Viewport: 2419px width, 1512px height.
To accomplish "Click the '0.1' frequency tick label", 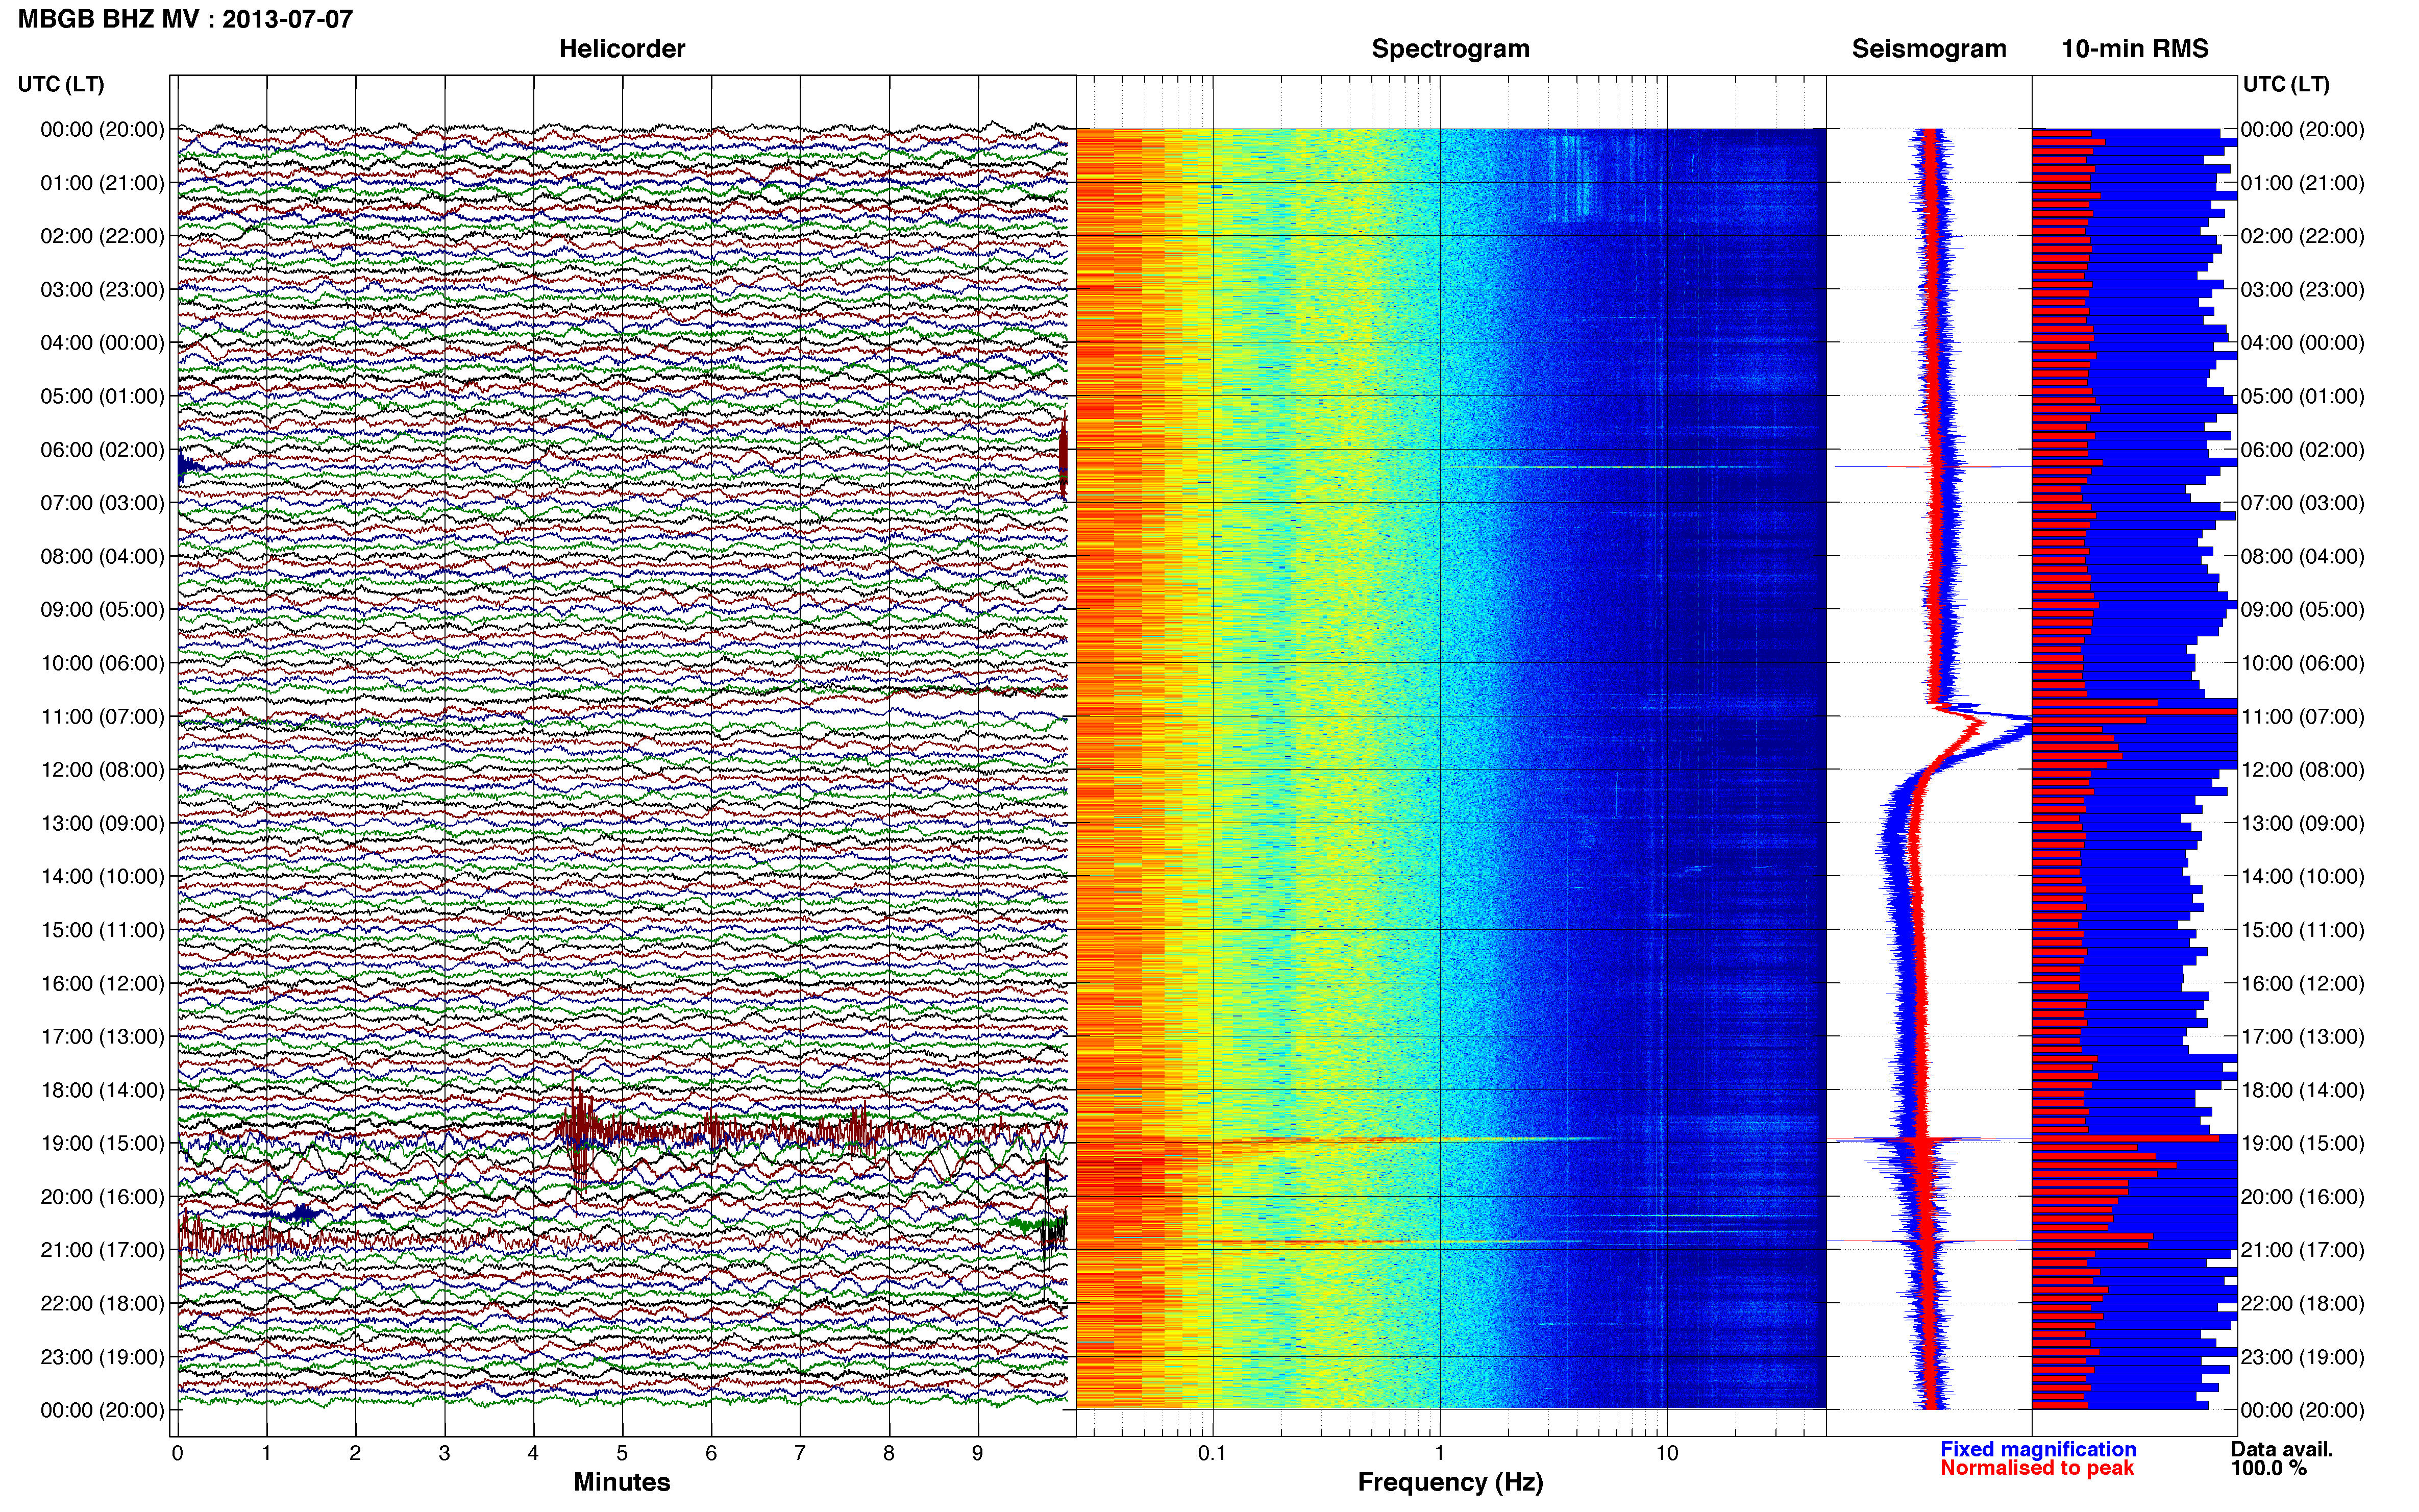I will [x=1212, y=1453].
